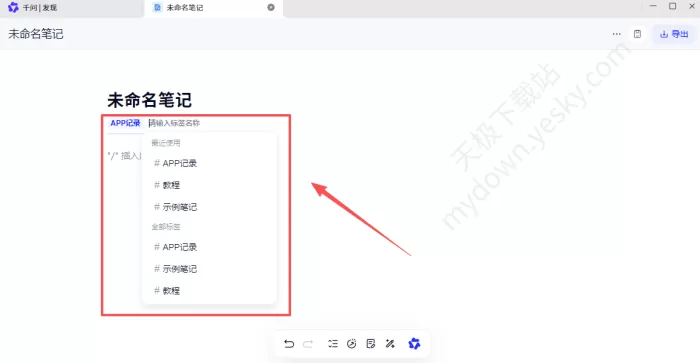
Task: Select the 未命名笔记 document tab
Action: tap(213, 8)
